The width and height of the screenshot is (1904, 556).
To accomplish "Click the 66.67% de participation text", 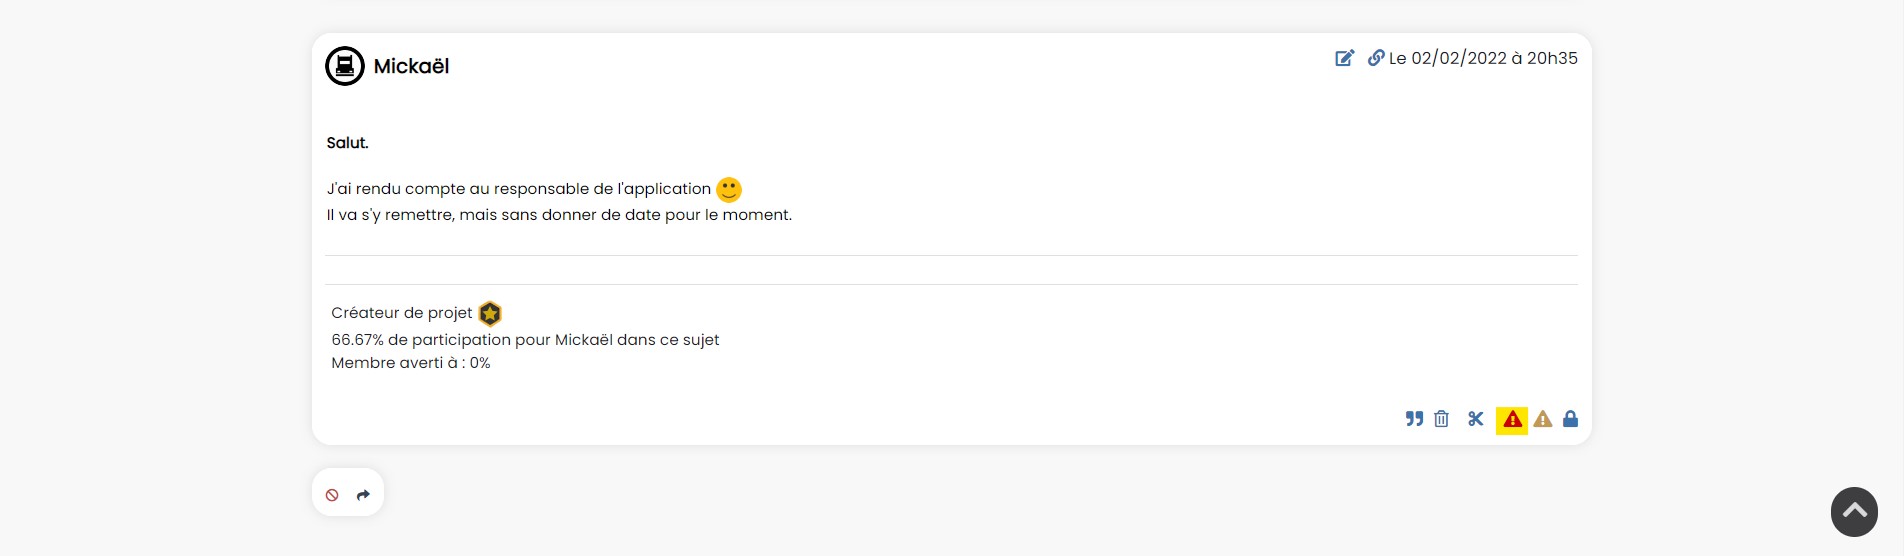I will point(525,340).
